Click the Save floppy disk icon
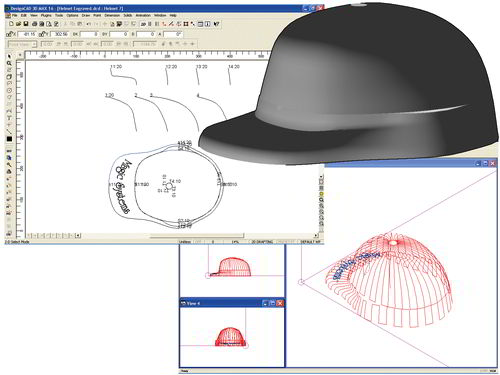500x375 pixels. (x=26, y=24)
